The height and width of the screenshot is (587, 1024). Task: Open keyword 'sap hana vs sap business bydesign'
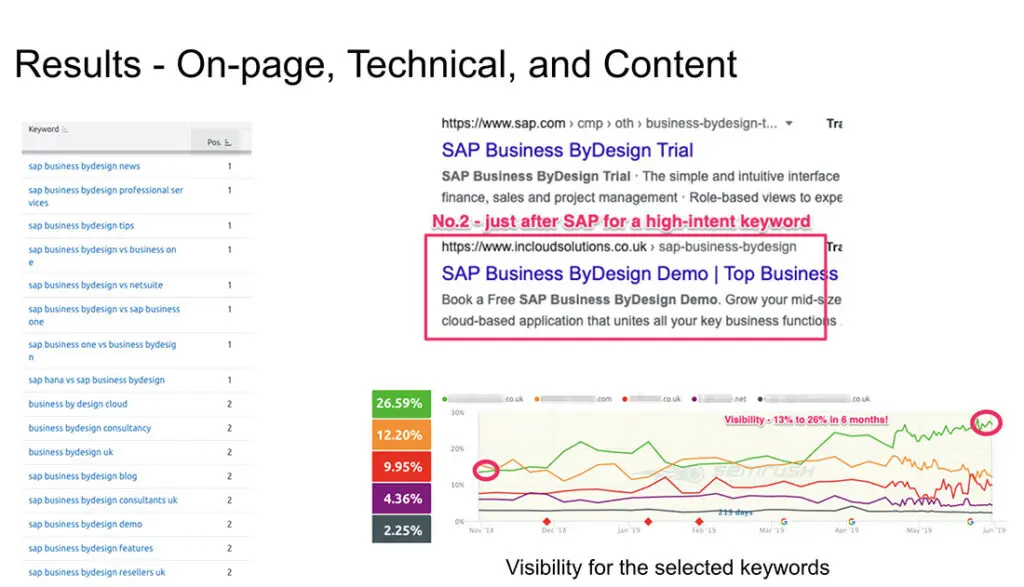point(96,380)
